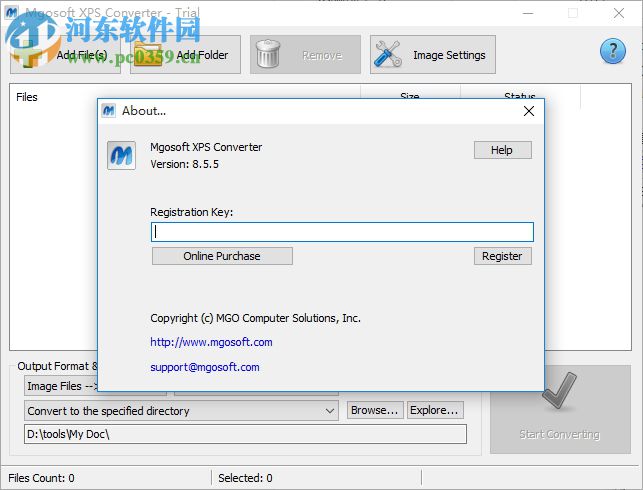Click the Add File(s) toolbar button
The height and width of the screenshot is (490, 643).
[65, 55]
